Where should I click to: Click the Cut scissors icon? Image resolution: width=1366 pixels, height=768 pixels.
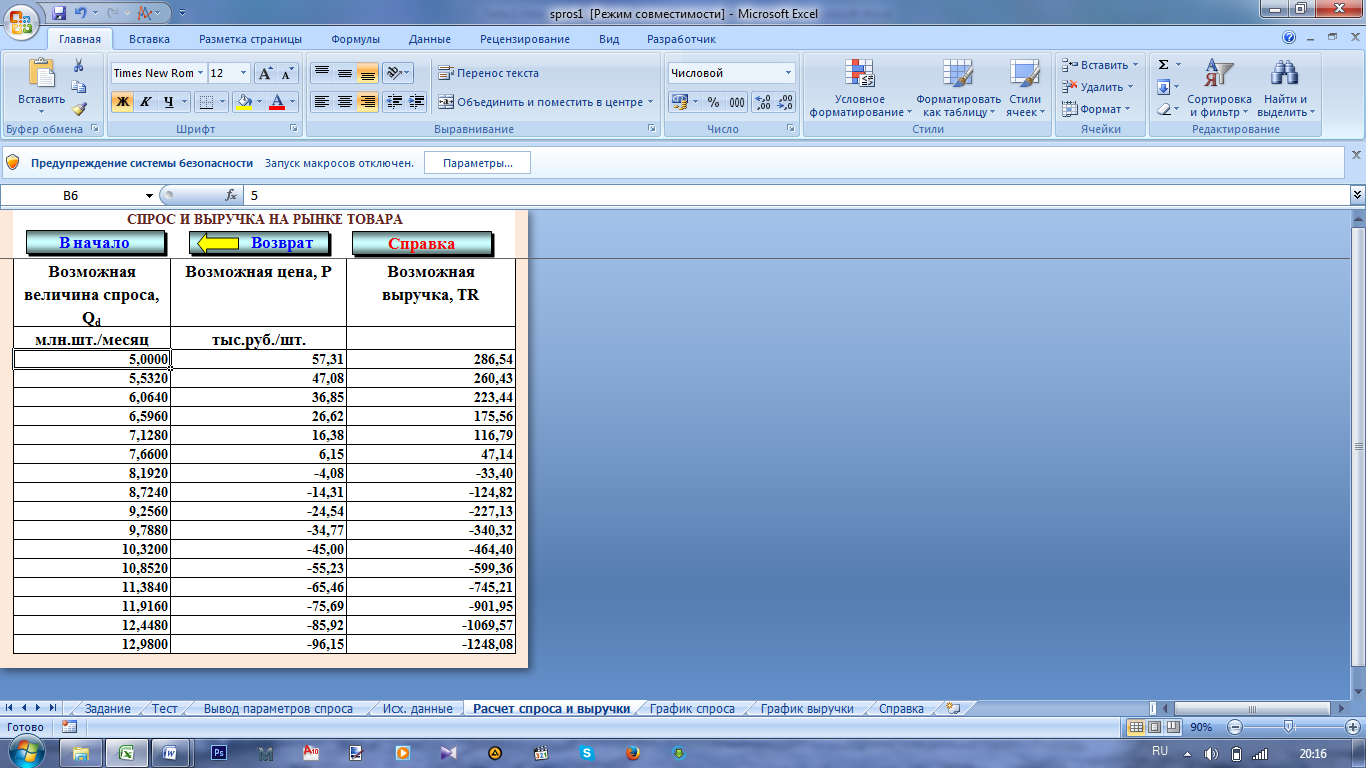pos(79,65)
